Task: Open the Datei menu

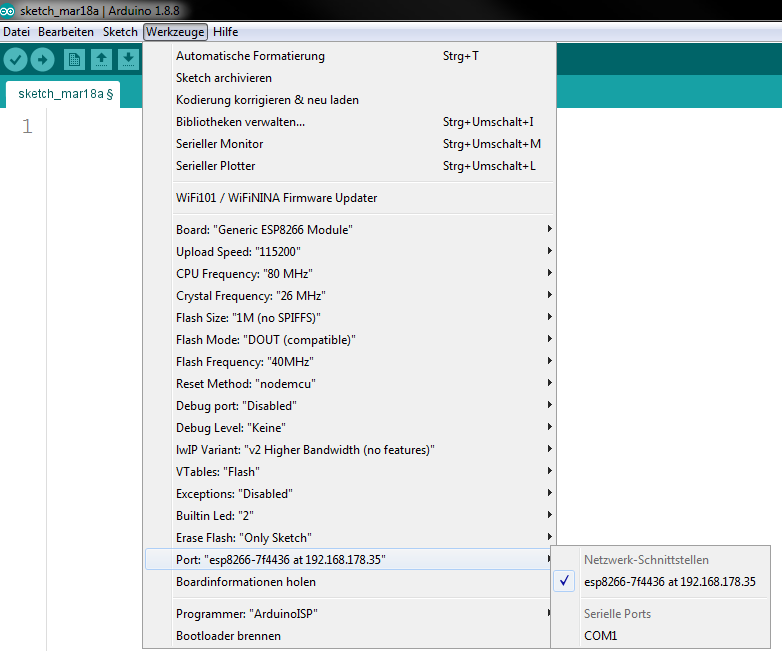Action: pos(17,32)
